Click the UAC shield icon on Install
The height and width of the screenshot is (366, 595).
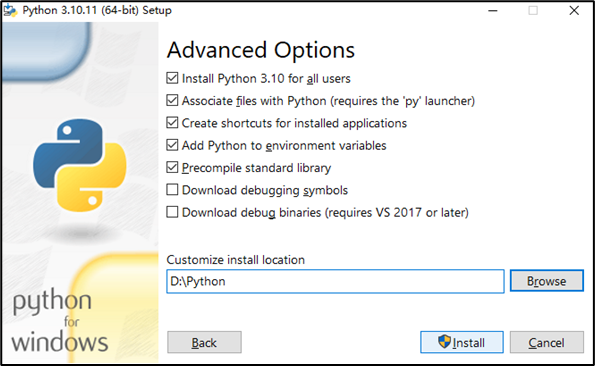(x=444, y=342)
